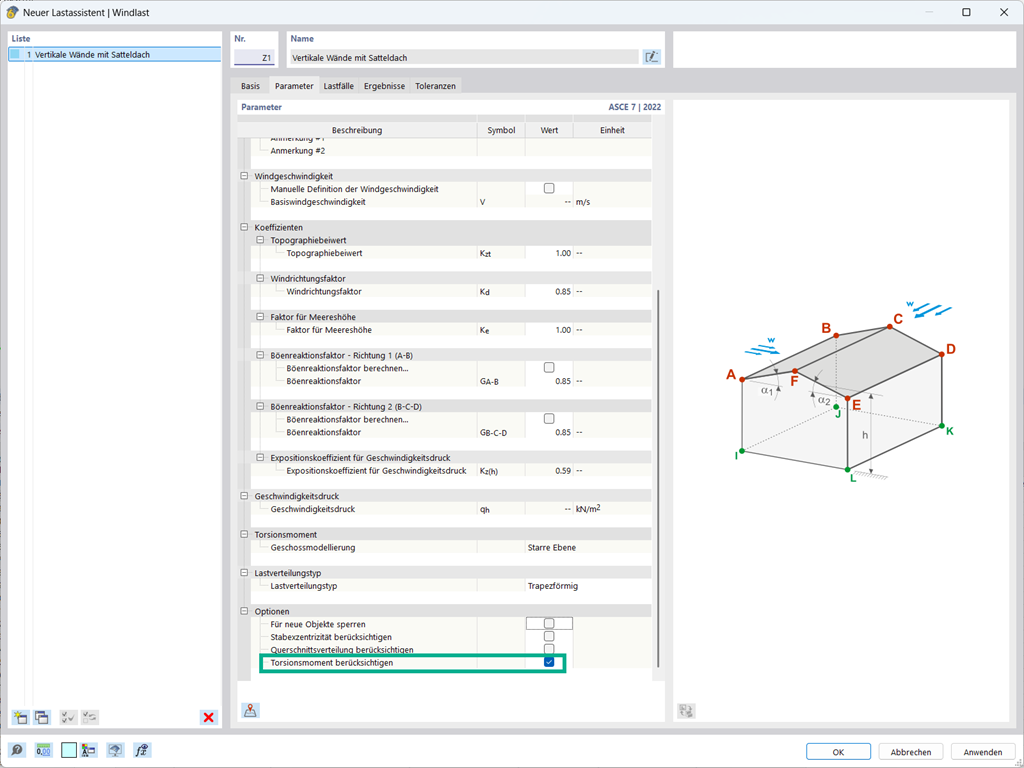Collapse the Optionen group
The image size is (1024, 768).
click(244, 611)
